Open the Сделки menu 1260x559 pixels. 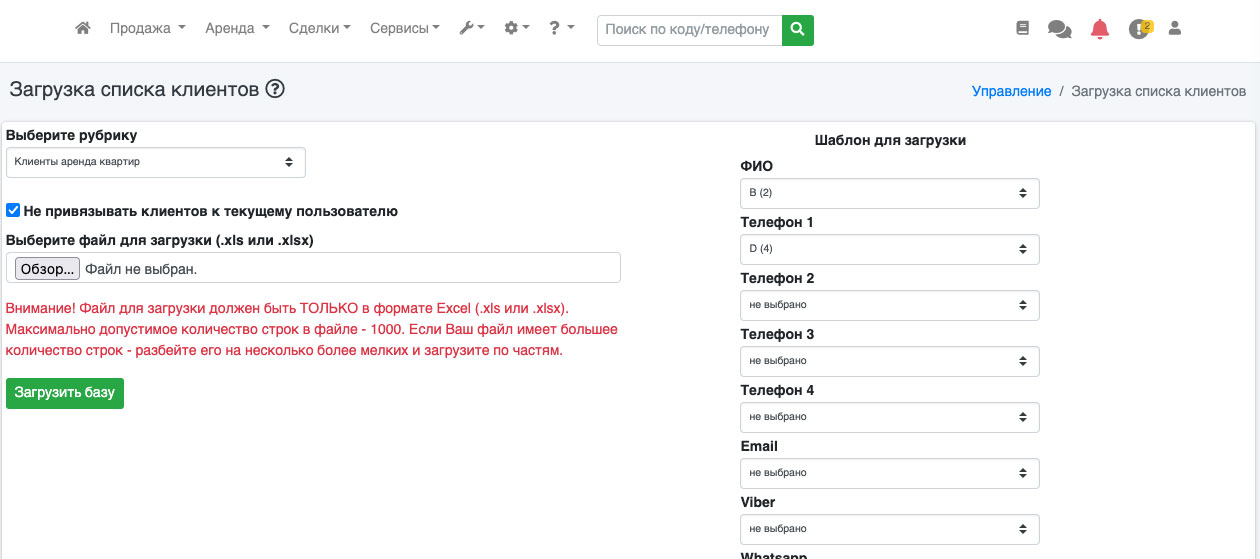point(319,29)
